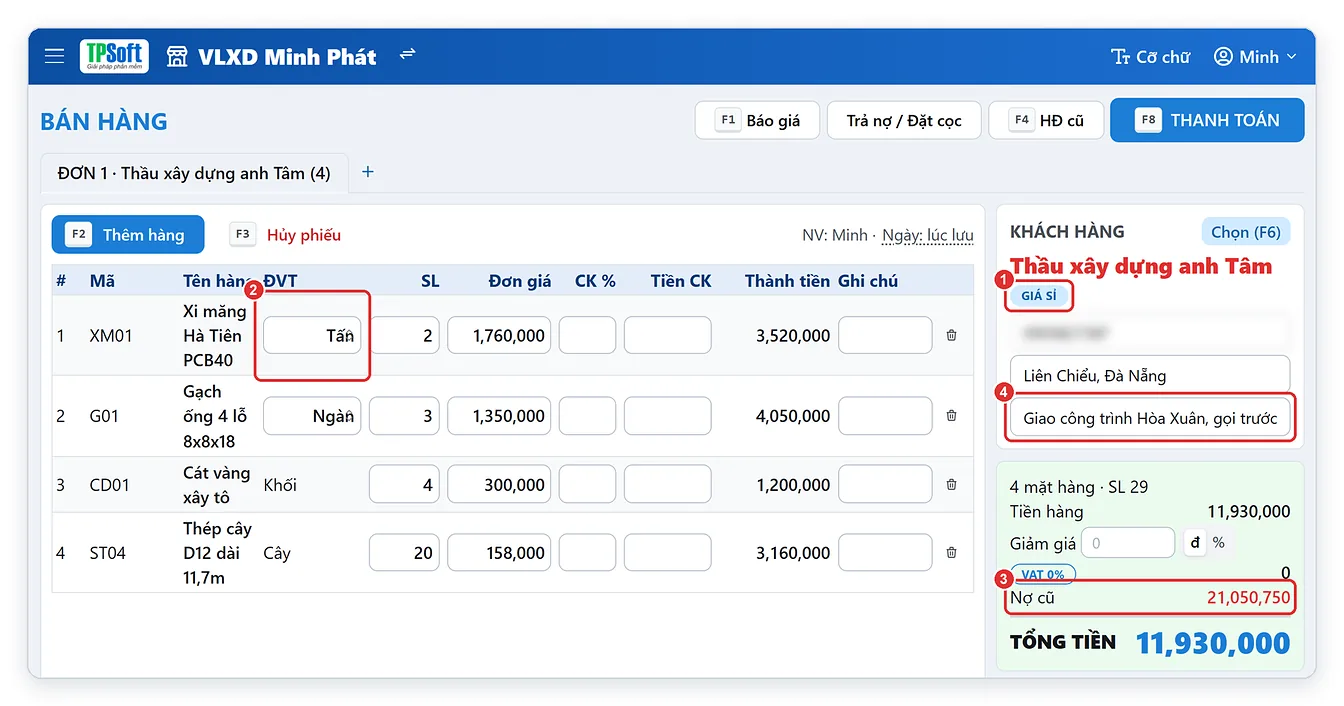Click the customer name Thầu xây dựng anh Tâm
Screen dimensions: 1344x706
1141,266
